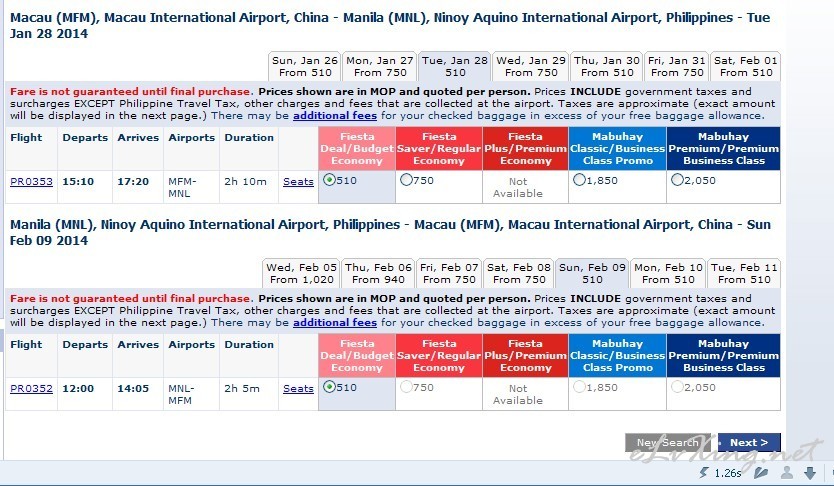Select the 1,850 Mabuhay Classic fare for PR0353
Viewport: 834px width, 486px height.
(x=579, y=180)
